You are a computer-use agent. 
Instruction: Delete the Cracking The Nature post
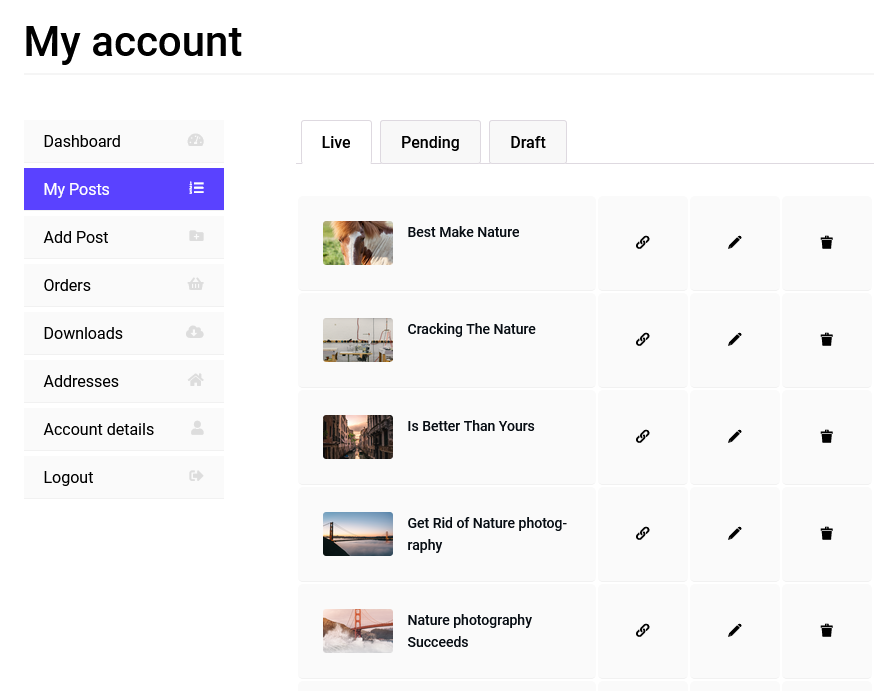(x=826, y=339)
